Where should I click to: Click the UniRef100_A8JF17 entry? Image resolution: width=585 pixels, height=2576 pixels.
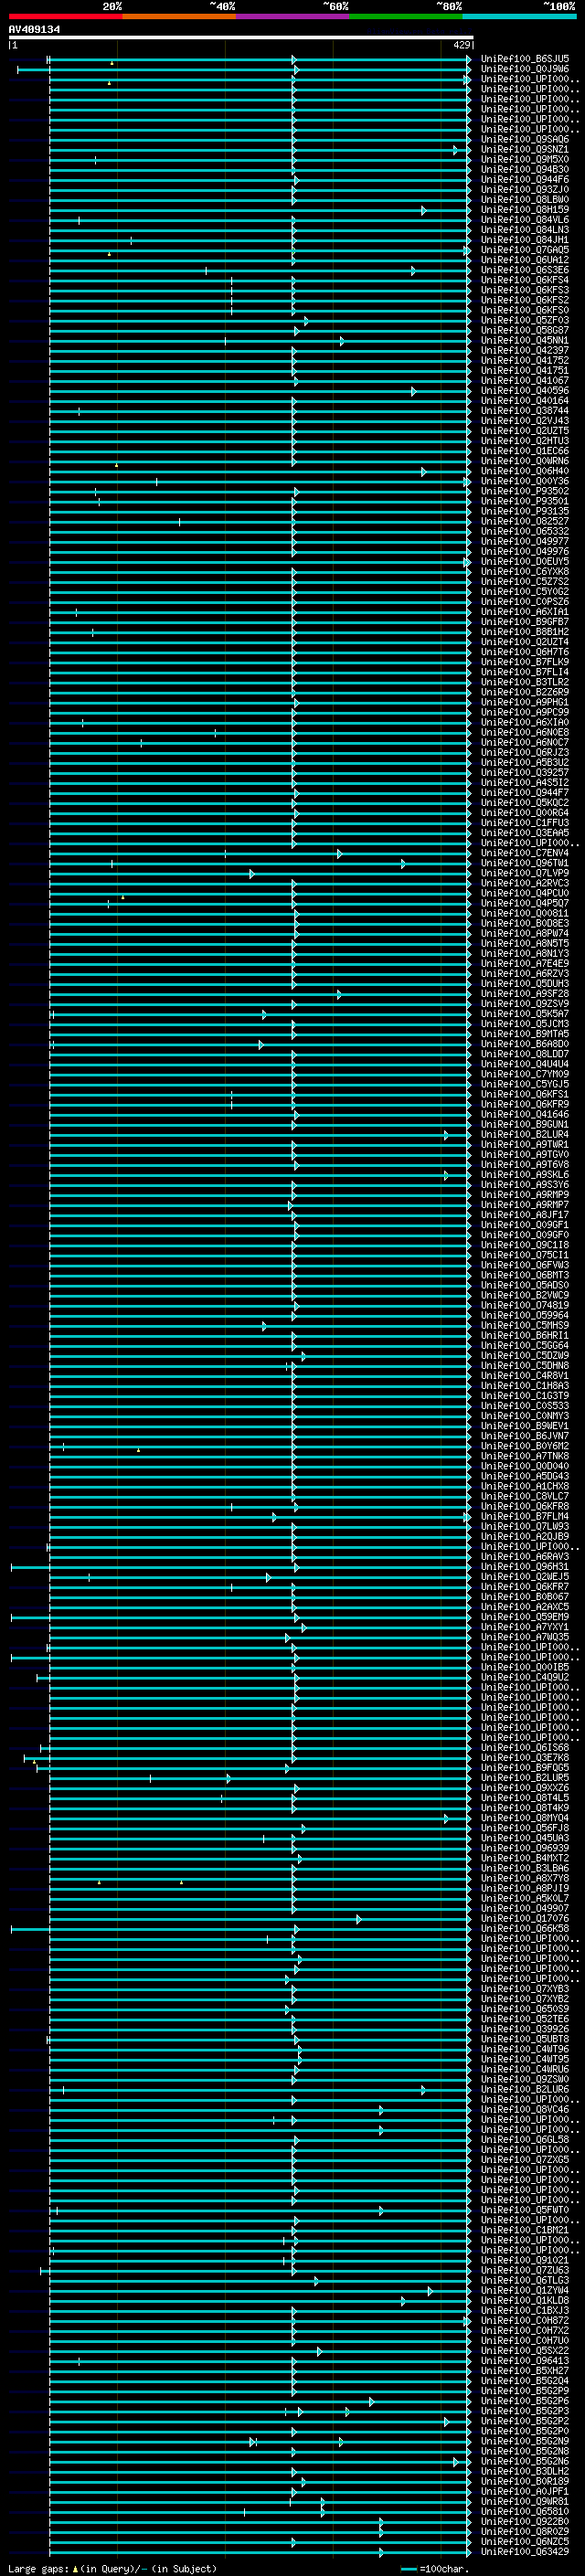[x=525, y=1215]
